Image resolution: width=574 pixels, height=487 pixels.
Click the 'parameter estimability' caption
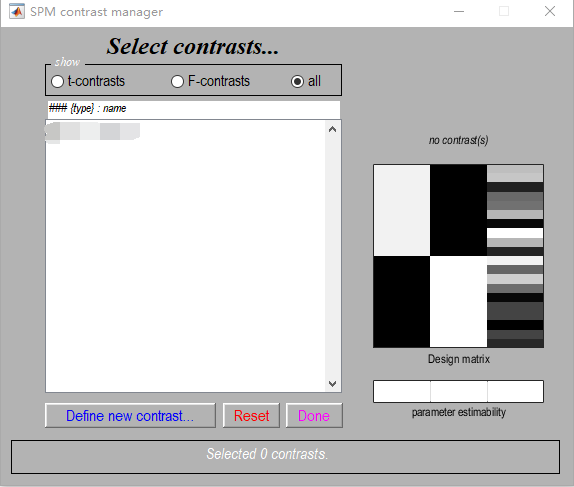point(459,412)
